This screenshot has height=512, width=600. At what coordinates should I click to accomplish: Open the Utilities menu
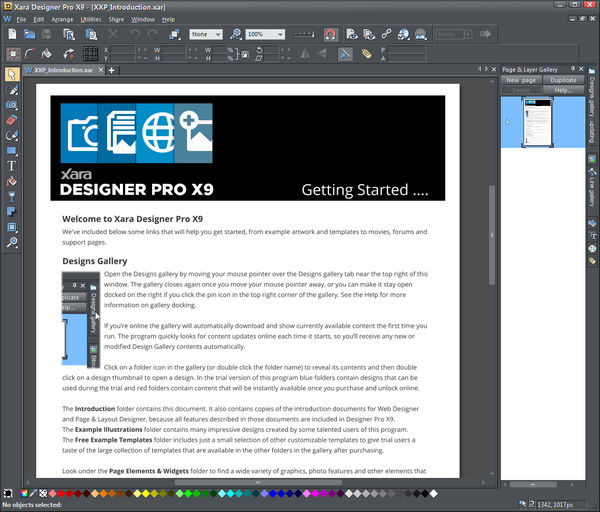(91, 20)
